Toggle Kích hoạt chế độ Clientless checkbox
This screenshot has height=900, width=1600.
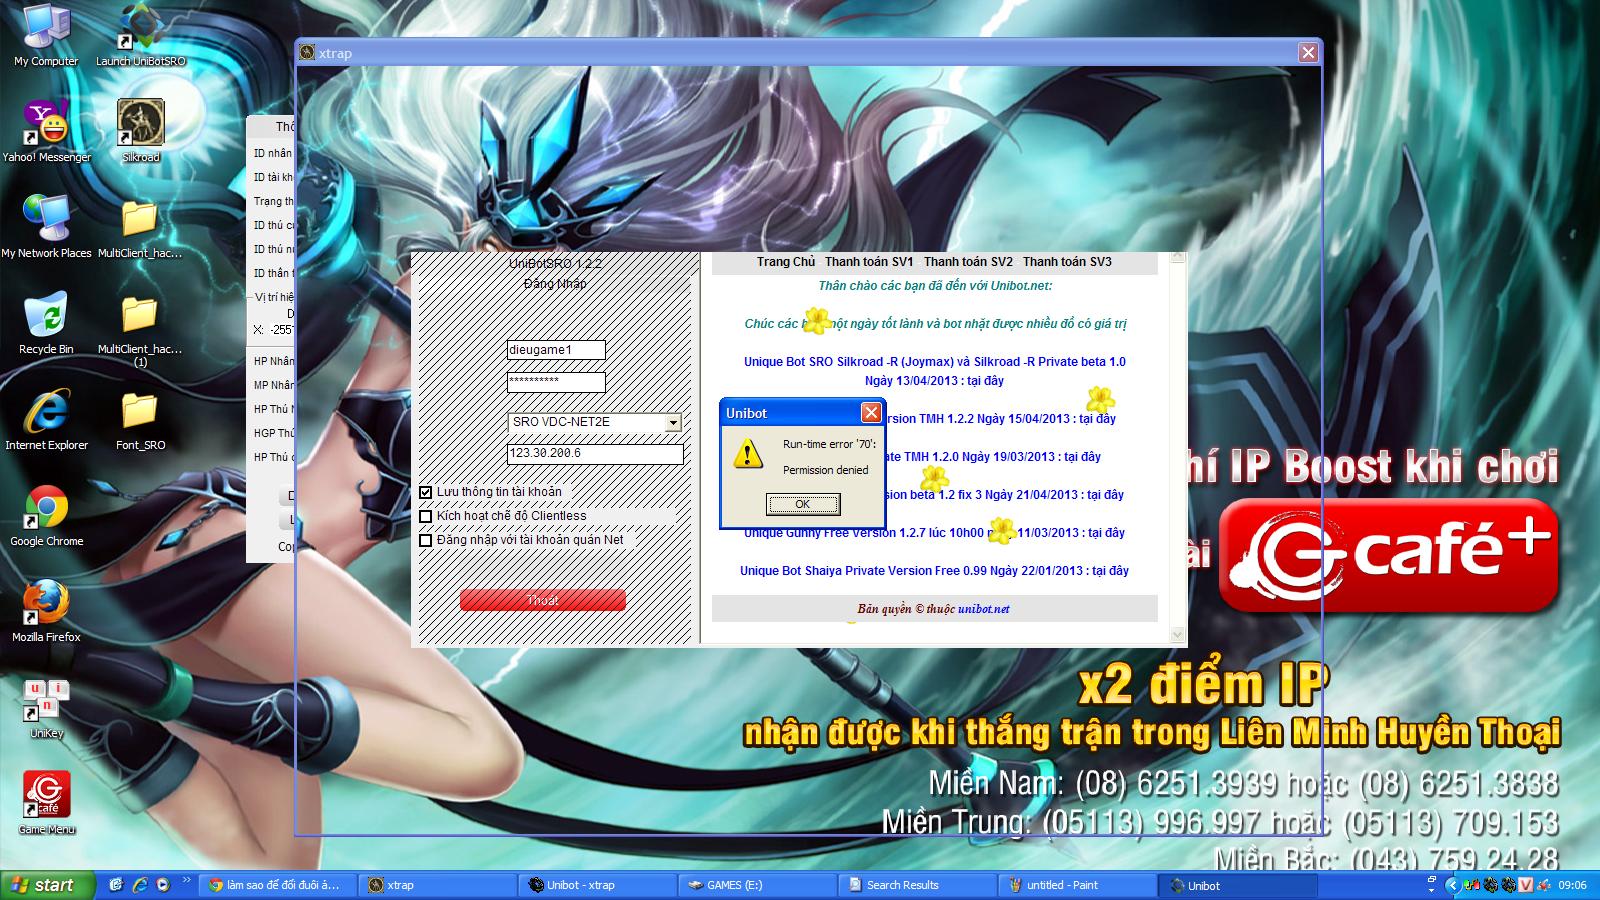click(426, 516)
